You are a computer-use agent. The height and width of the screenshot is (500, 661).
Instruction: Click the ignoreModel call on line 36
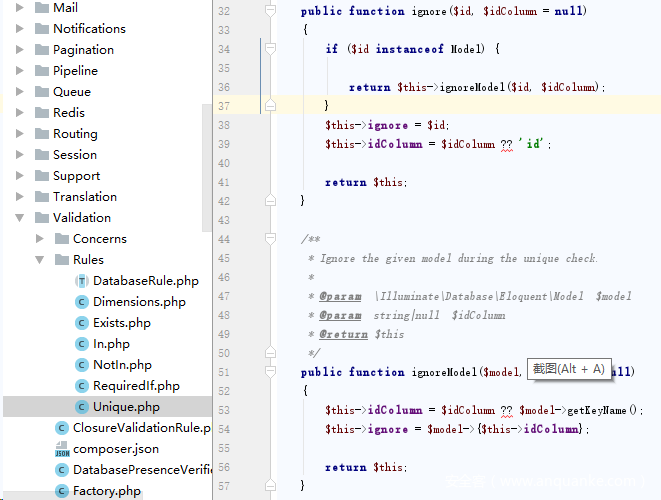(x=472, y=87)
